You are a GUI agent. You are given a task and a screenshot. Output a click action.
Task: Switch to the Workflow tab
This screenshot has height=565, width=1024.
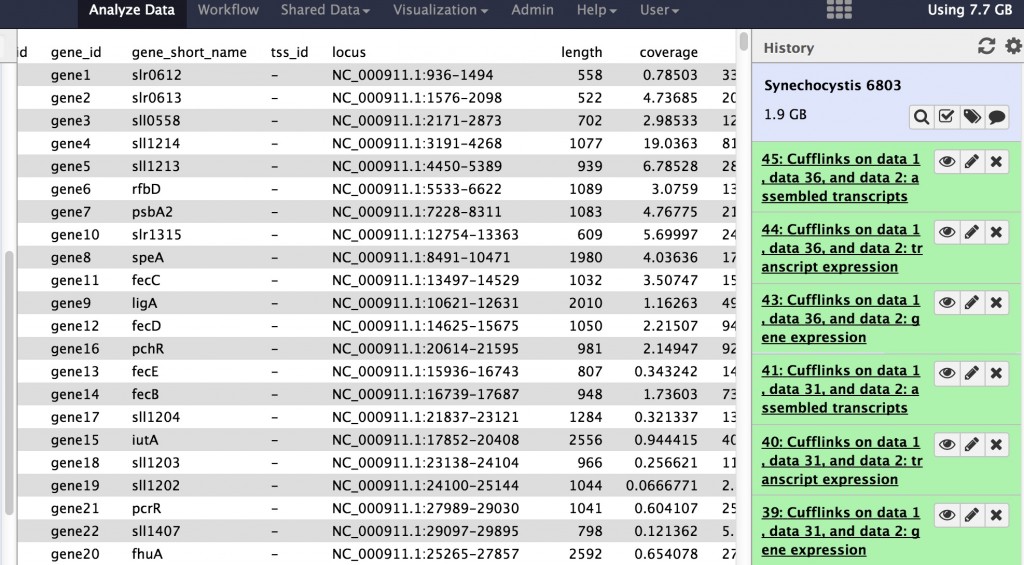point(228,10)
